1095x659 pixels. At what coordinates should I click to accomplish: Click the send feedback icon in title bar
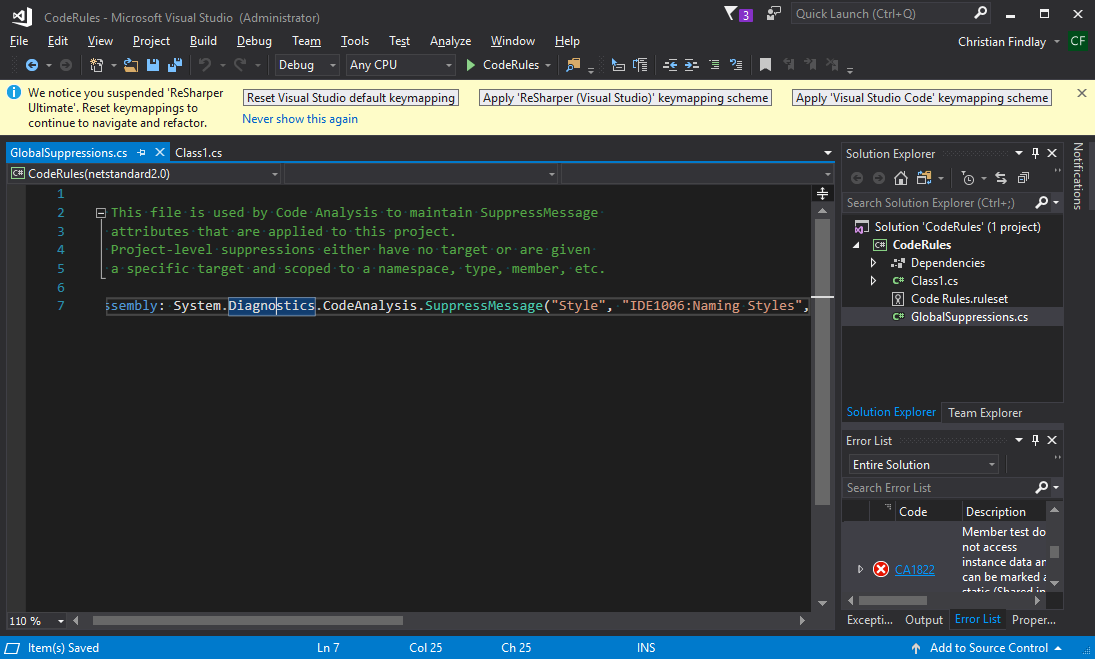pos(773,13)
